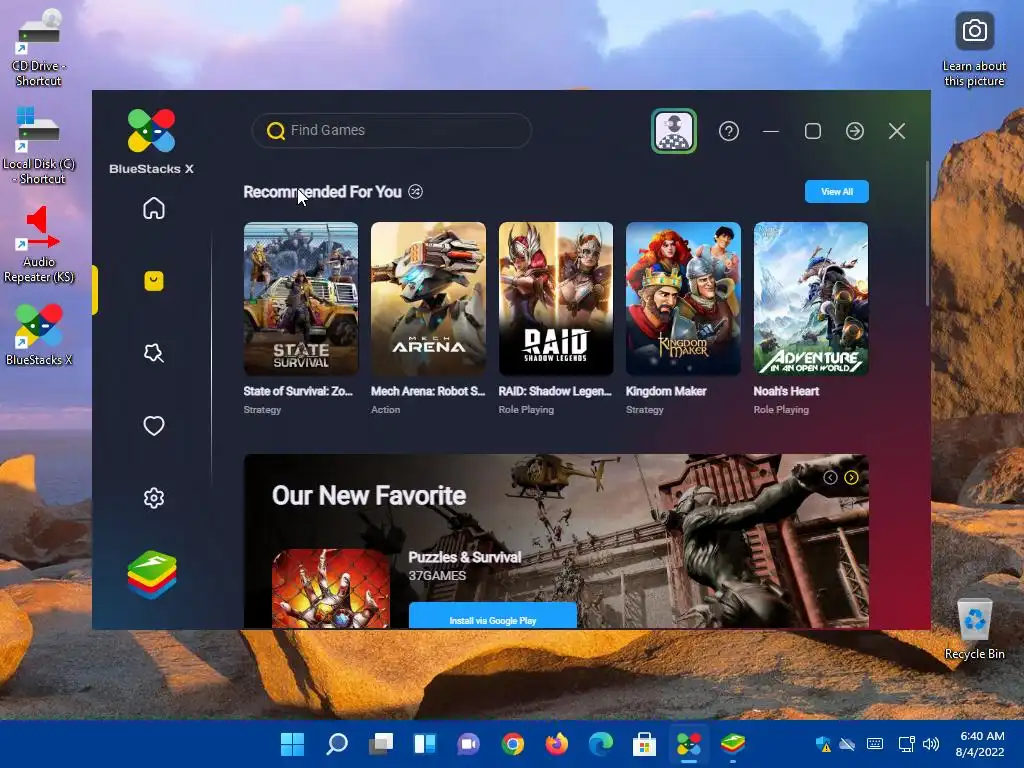Click the Puzzles & Survival game icon
This screenshot has width=1024, height=768.
click(330, 588)
